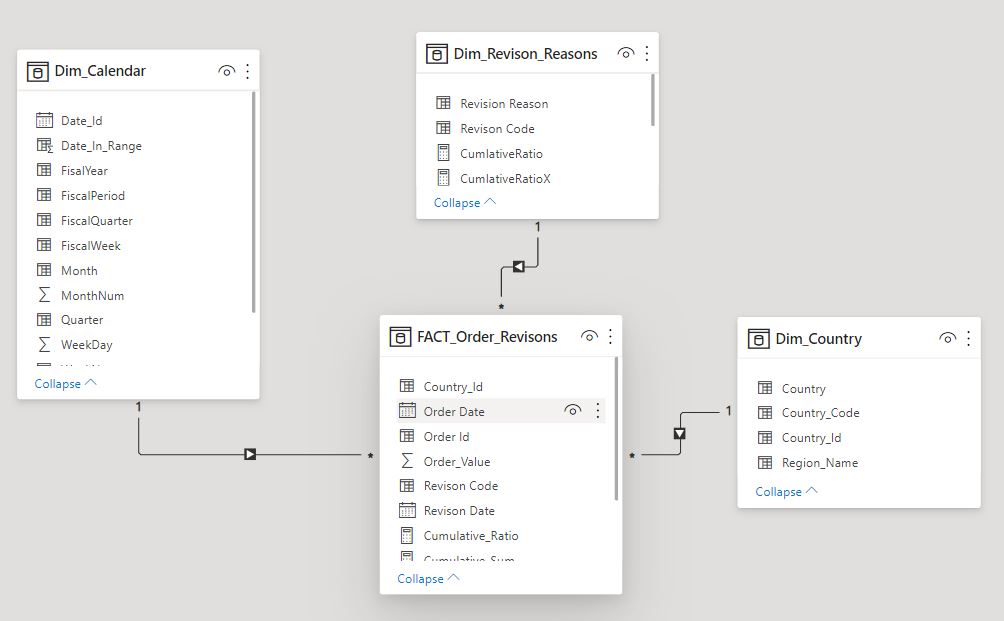Viewport: 1004px width, 621px height.
Task: Toggle visibility of the Dim_Calendar table
Action: pyautogui.click(x=226, y=71)
